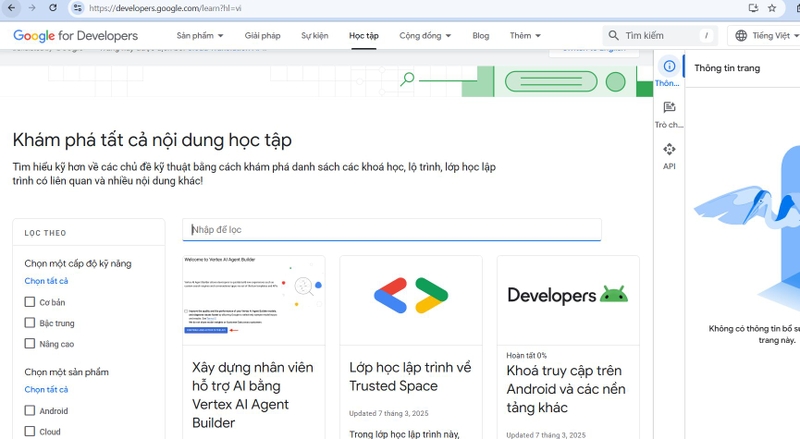
Task: Open the Giải pháp menu item
Action: pyautogui.click(x=262, y=36)
